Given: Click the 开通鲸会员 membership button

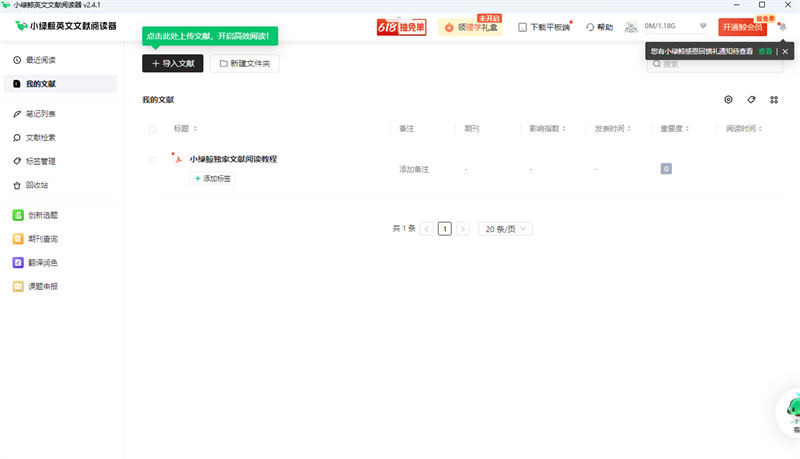Looking at the screenshot, I should tap(742, 27).
